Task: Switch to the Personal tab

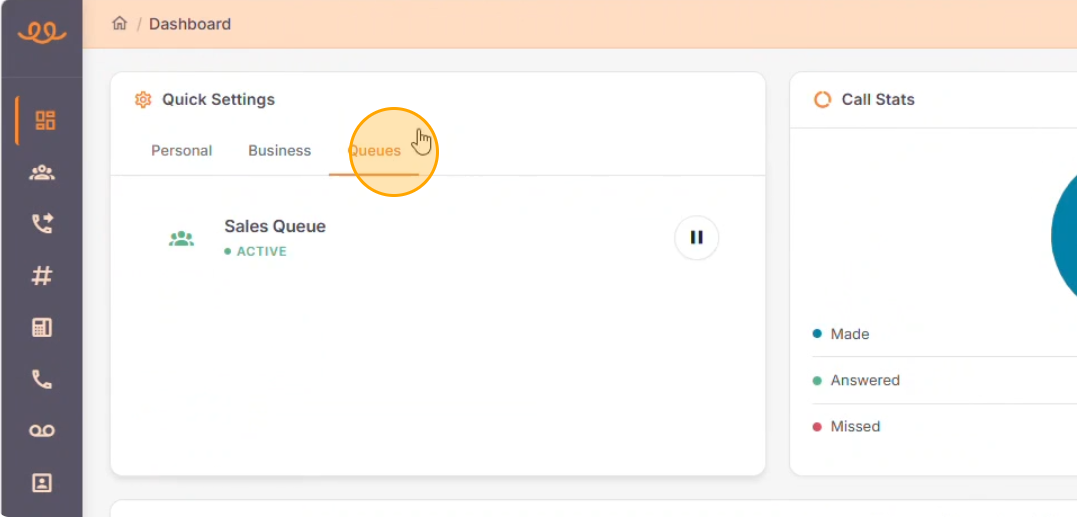Action: click(x=182, y=150)
